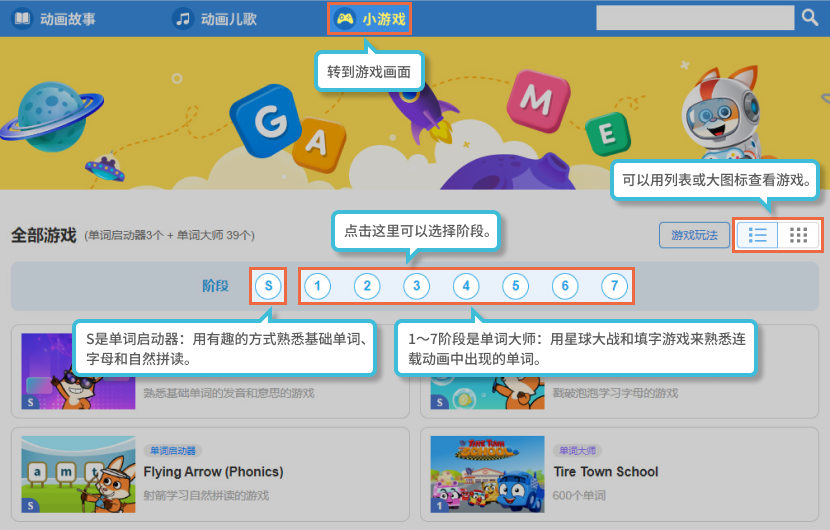Filter games by stage 5
Viewport: 830px width, 530px height.
[515, 287]
